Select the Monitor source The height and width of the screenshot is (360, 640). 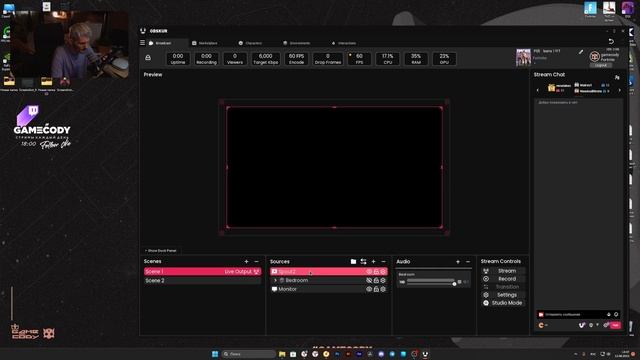pos(329,289)
